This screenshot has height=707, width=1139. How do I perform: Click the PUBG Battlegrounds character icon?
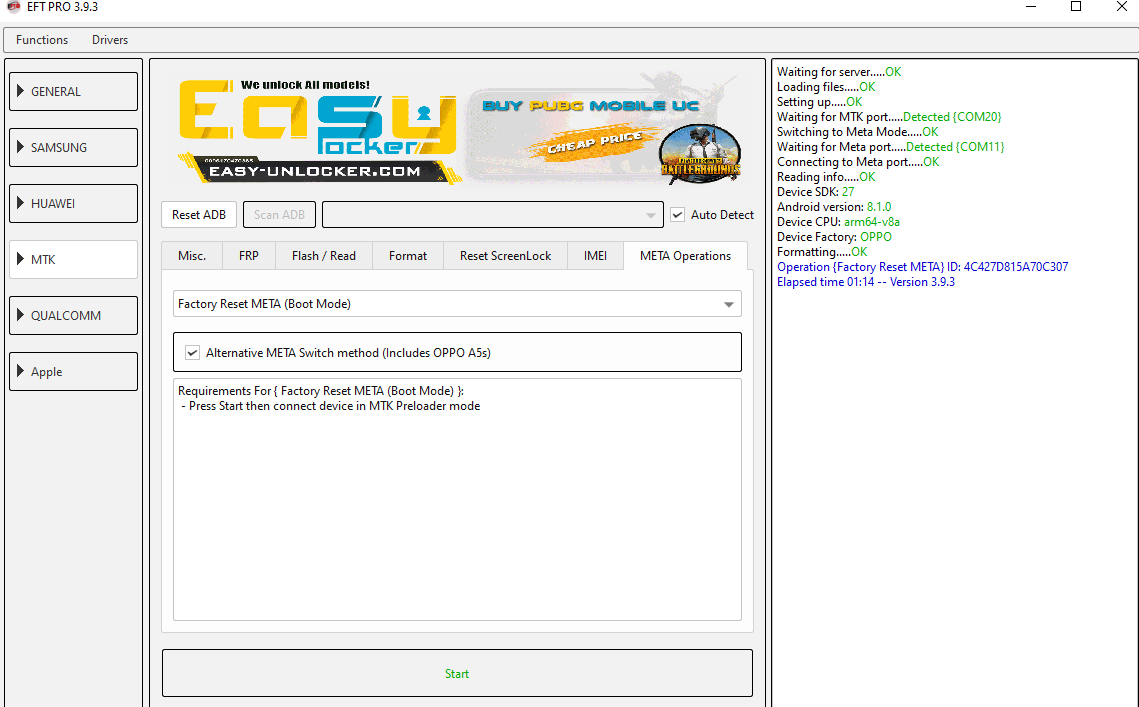point(700,153)
